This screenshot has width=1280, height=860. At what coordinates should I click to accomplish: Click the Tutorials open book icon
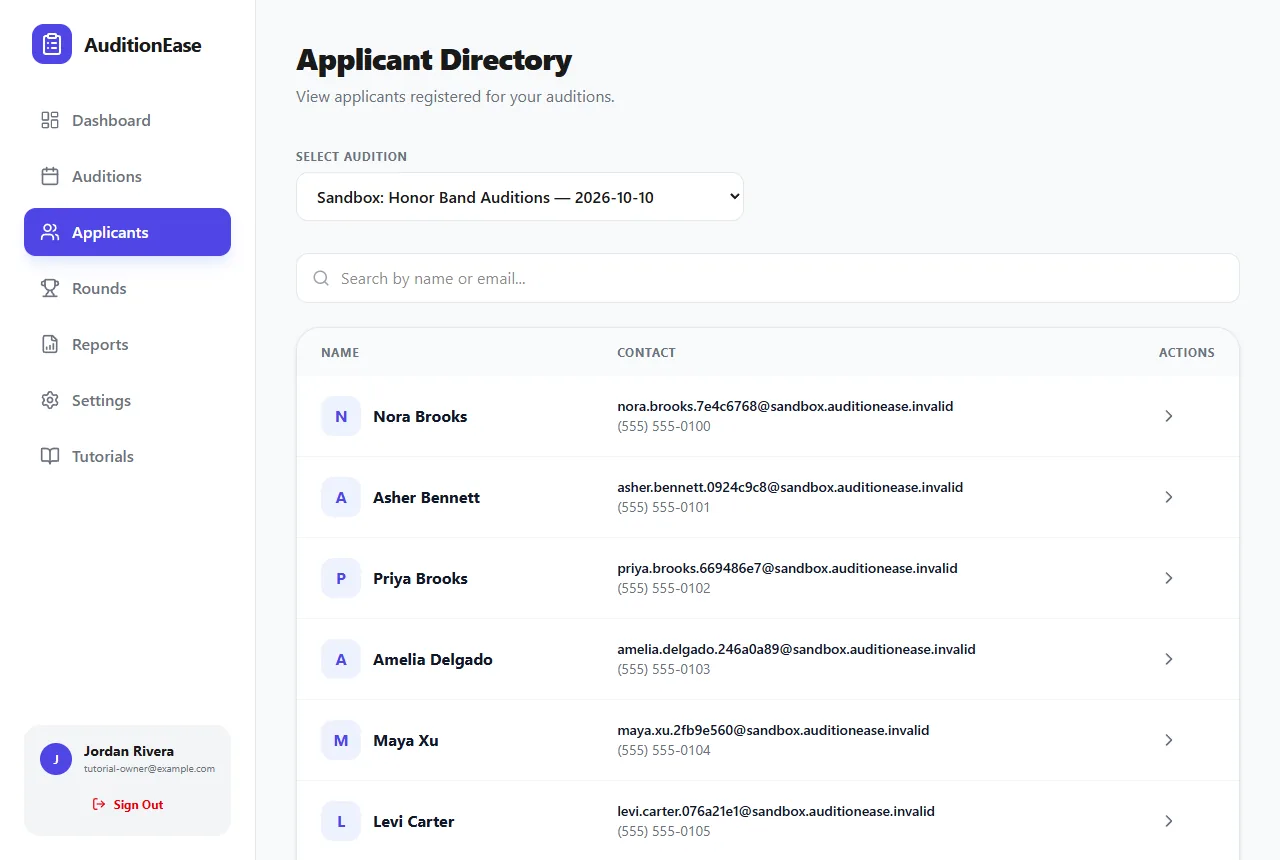50,456
